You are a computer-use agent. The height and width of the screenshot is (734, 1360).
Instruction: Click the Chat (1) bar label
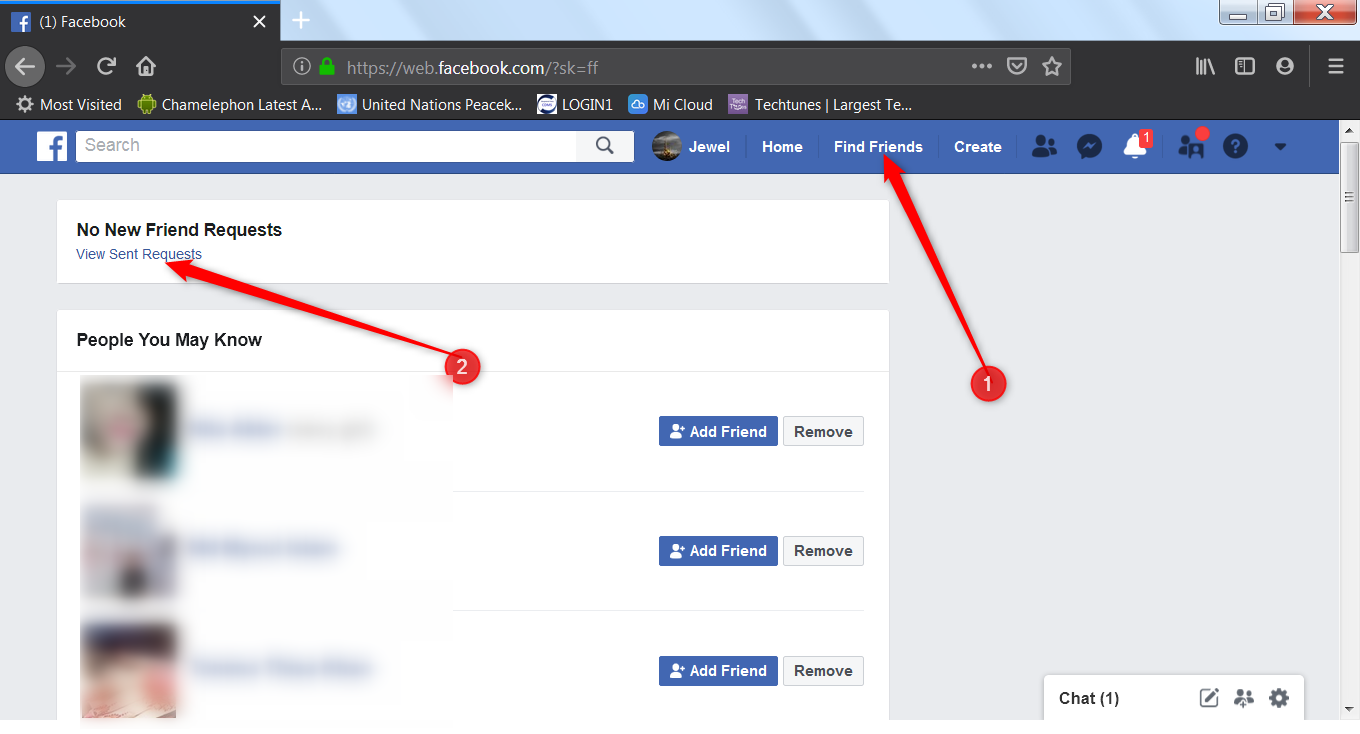pos(1089,698)
